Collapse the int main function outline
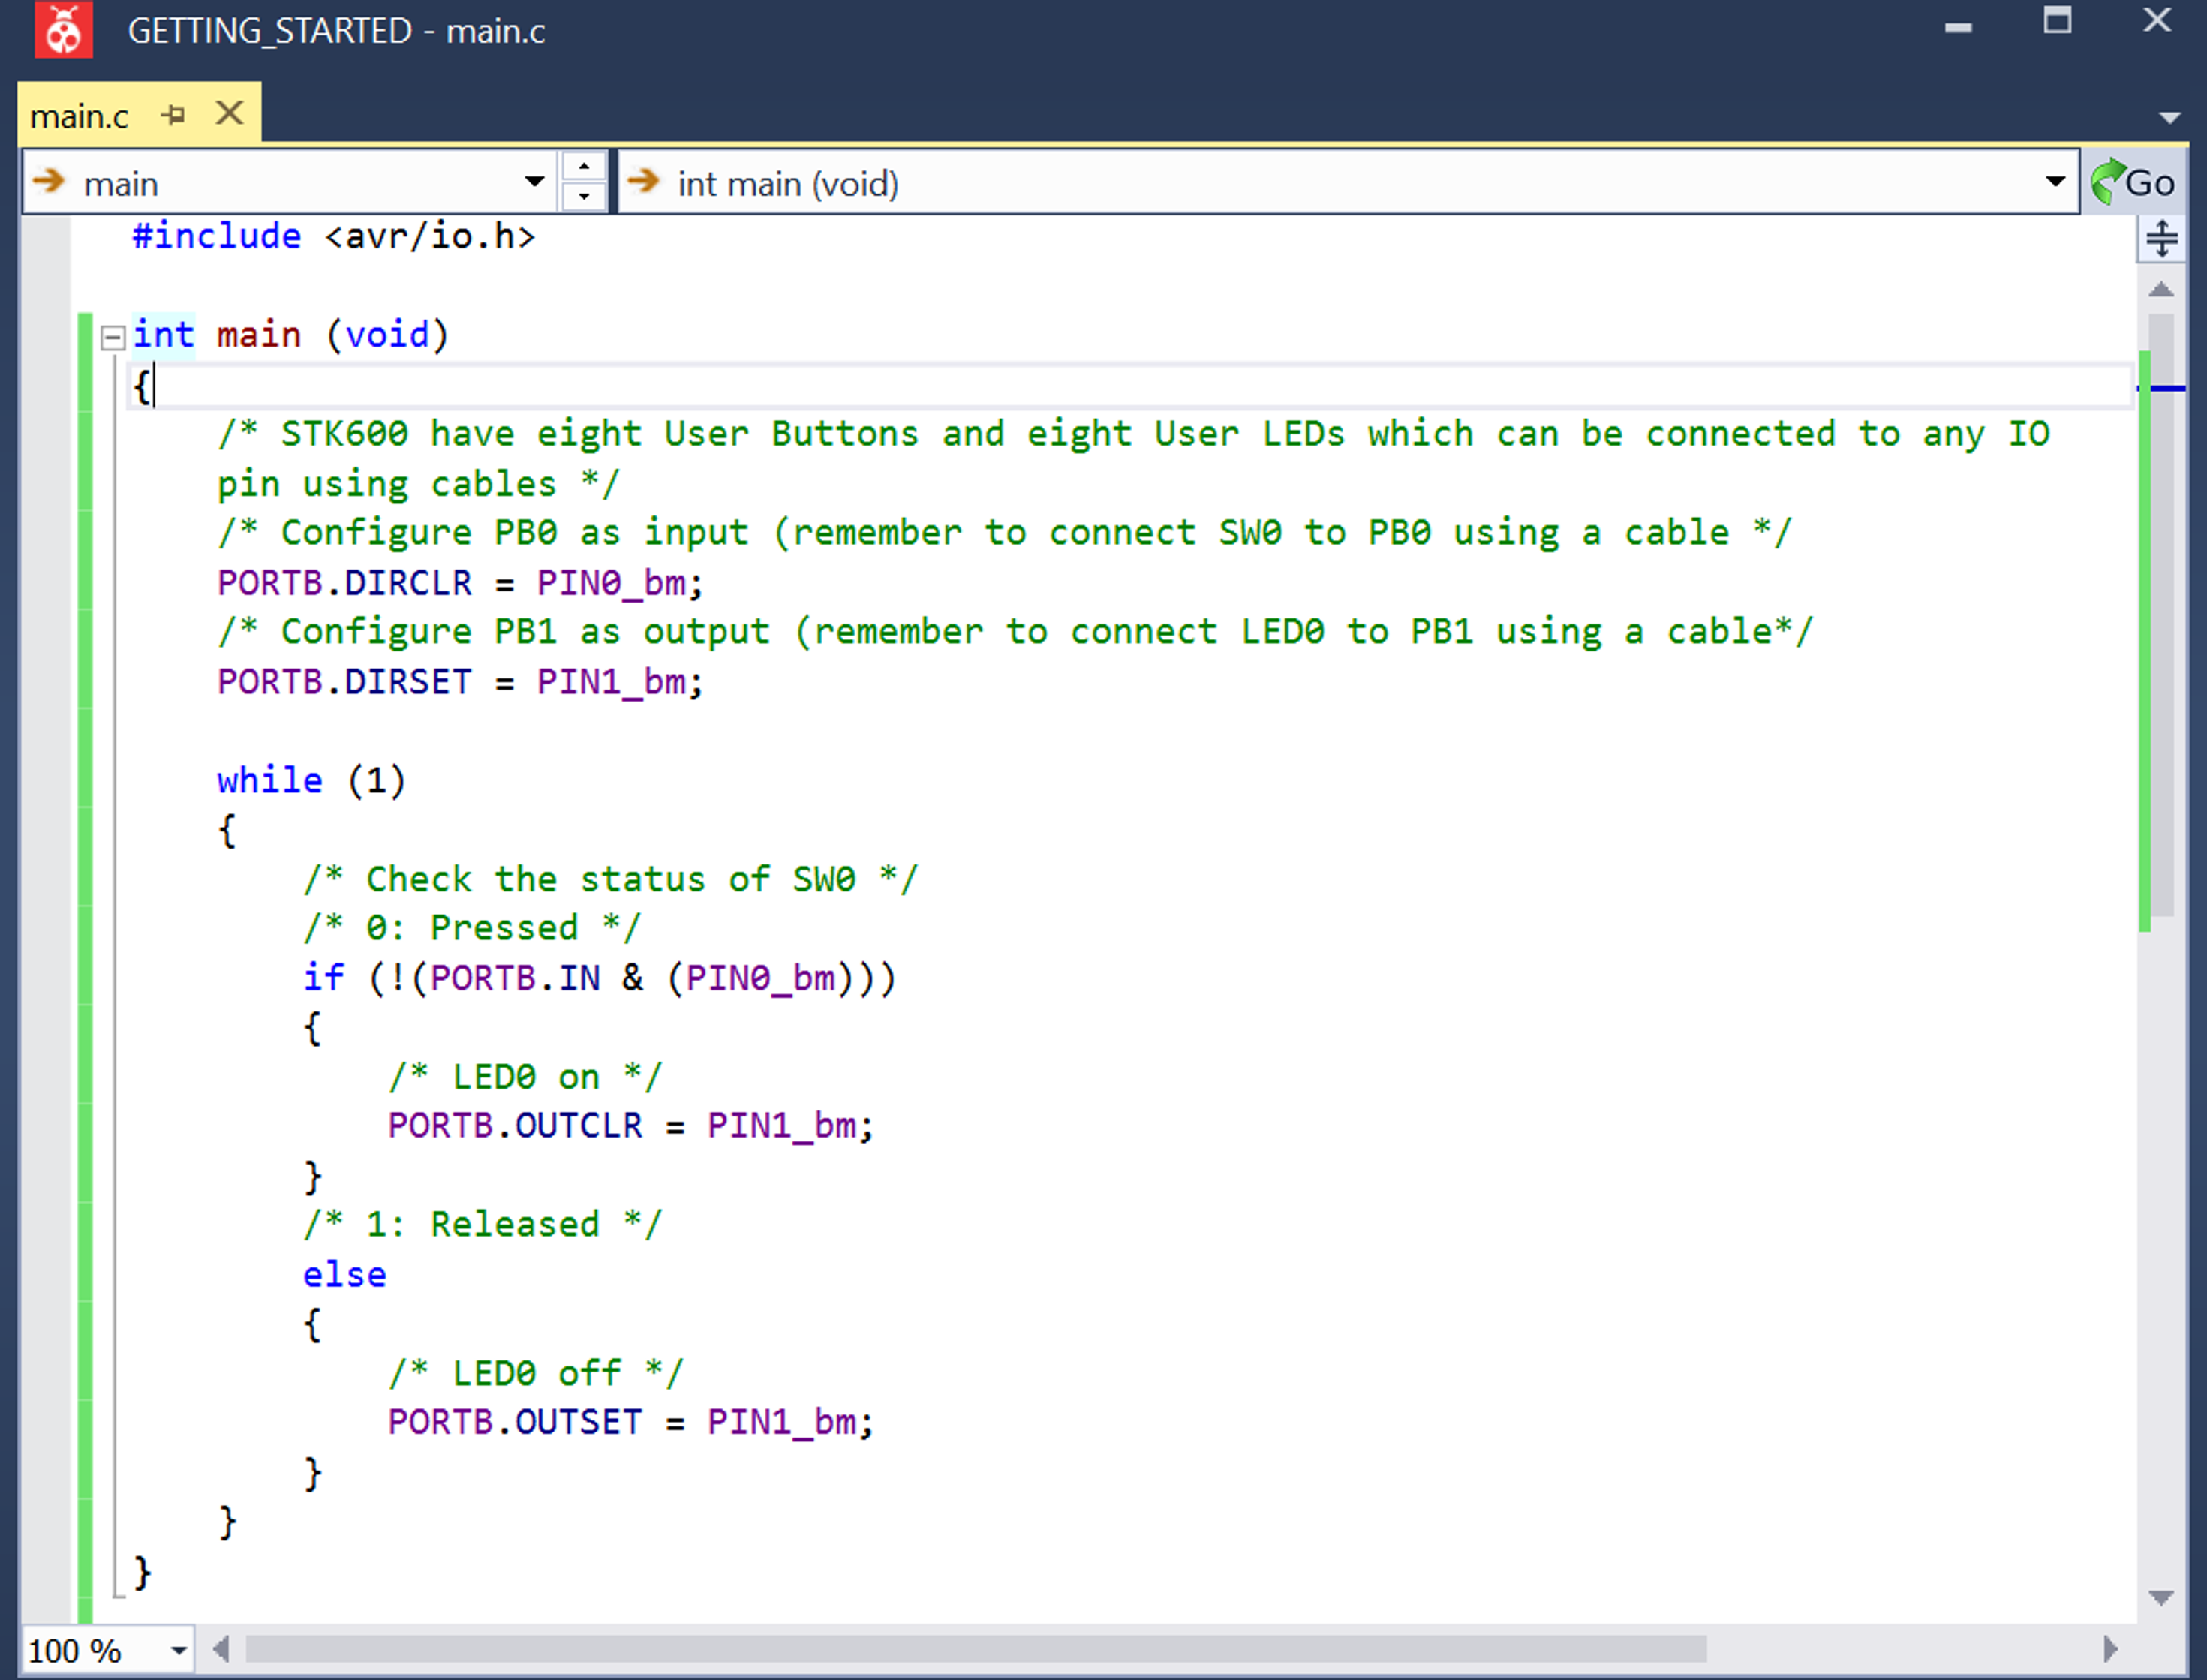2207x1680 pixels. (113, 337)
